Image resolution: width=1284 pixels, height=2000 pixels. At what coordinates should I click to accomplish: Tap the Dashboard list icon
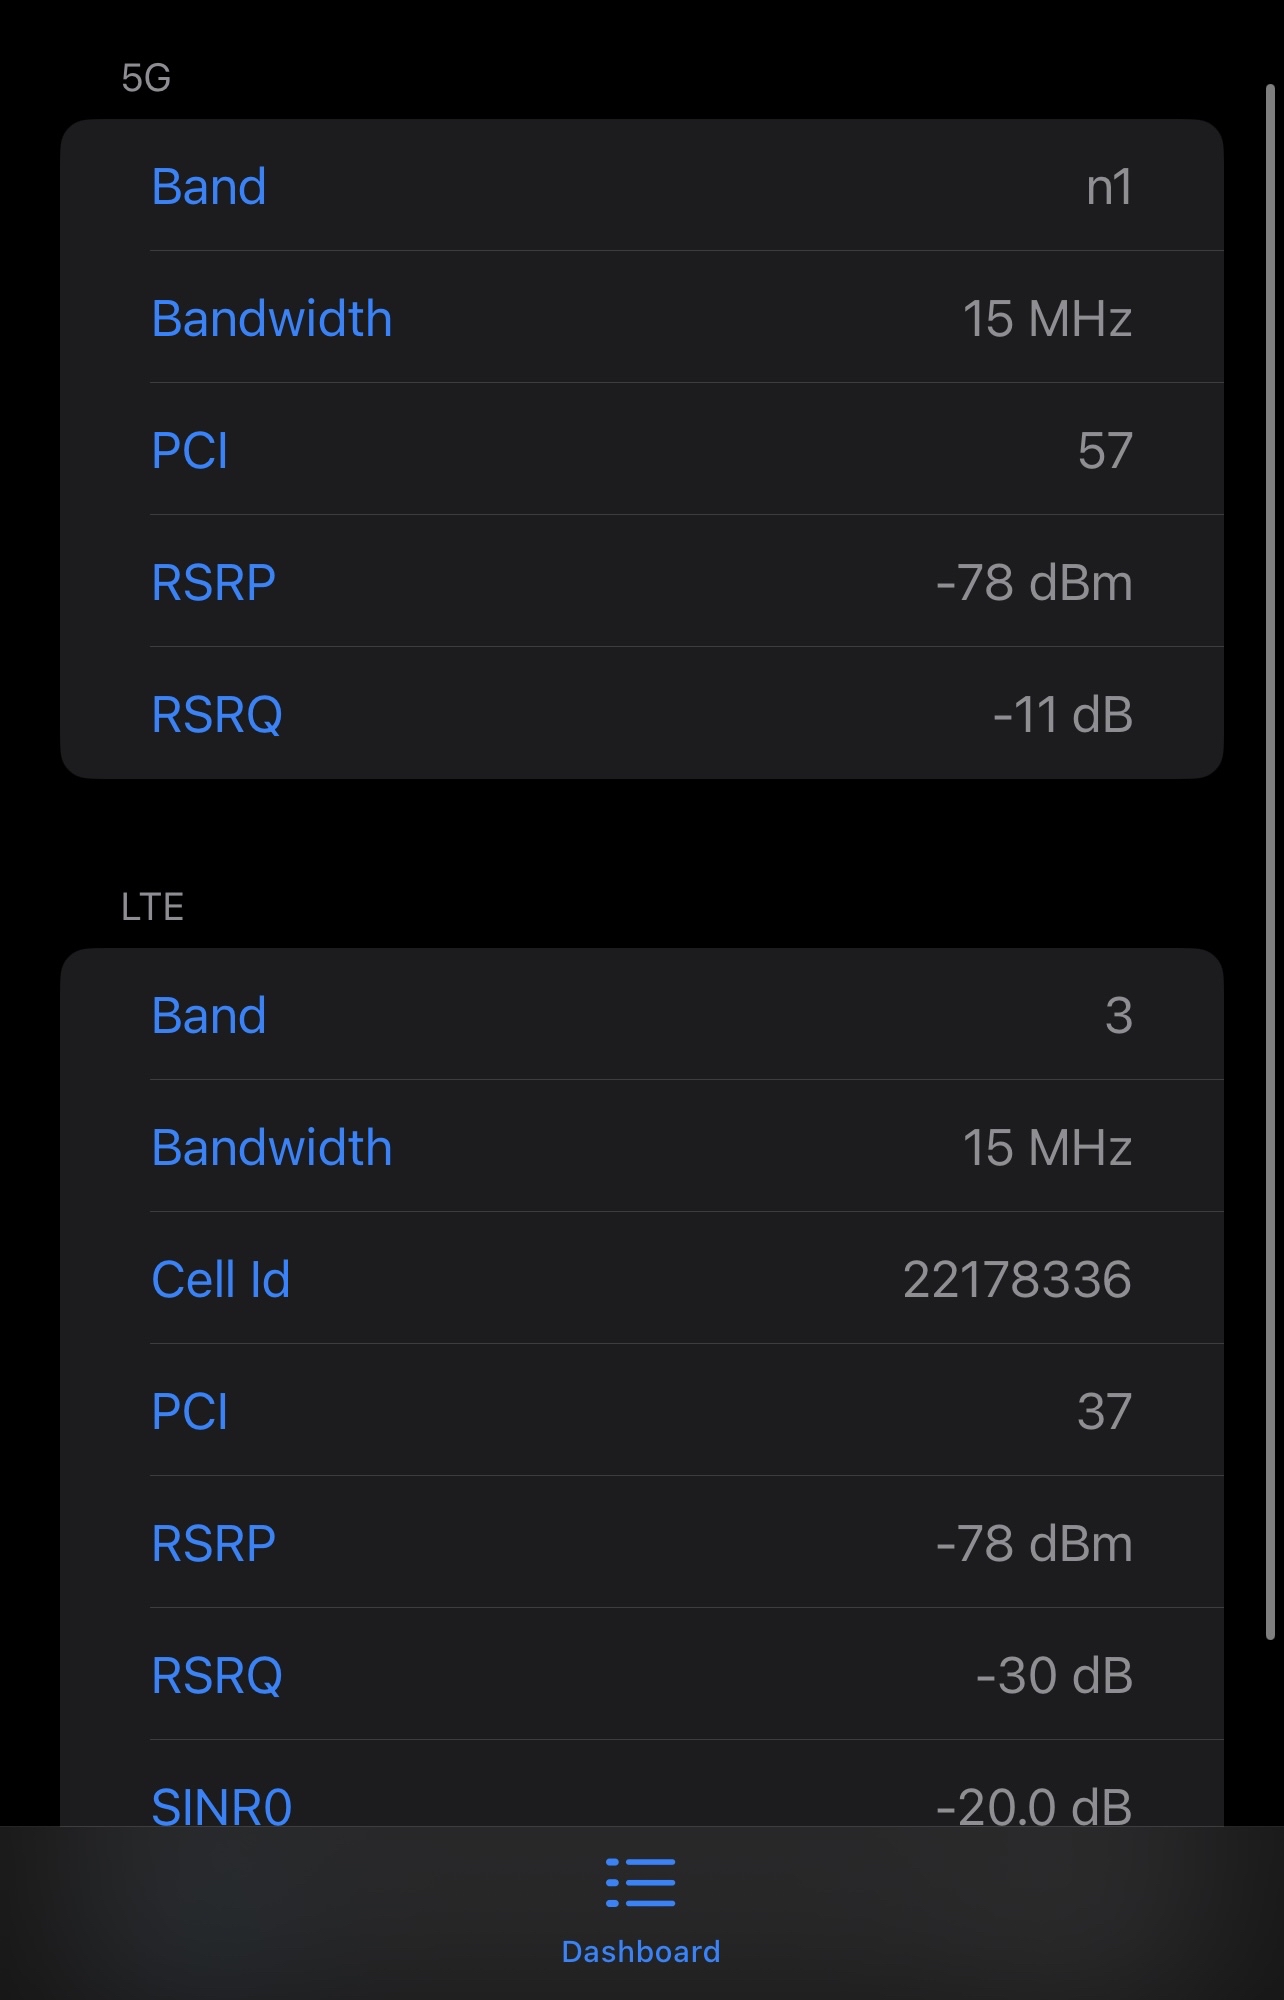tap(641, 1883)
